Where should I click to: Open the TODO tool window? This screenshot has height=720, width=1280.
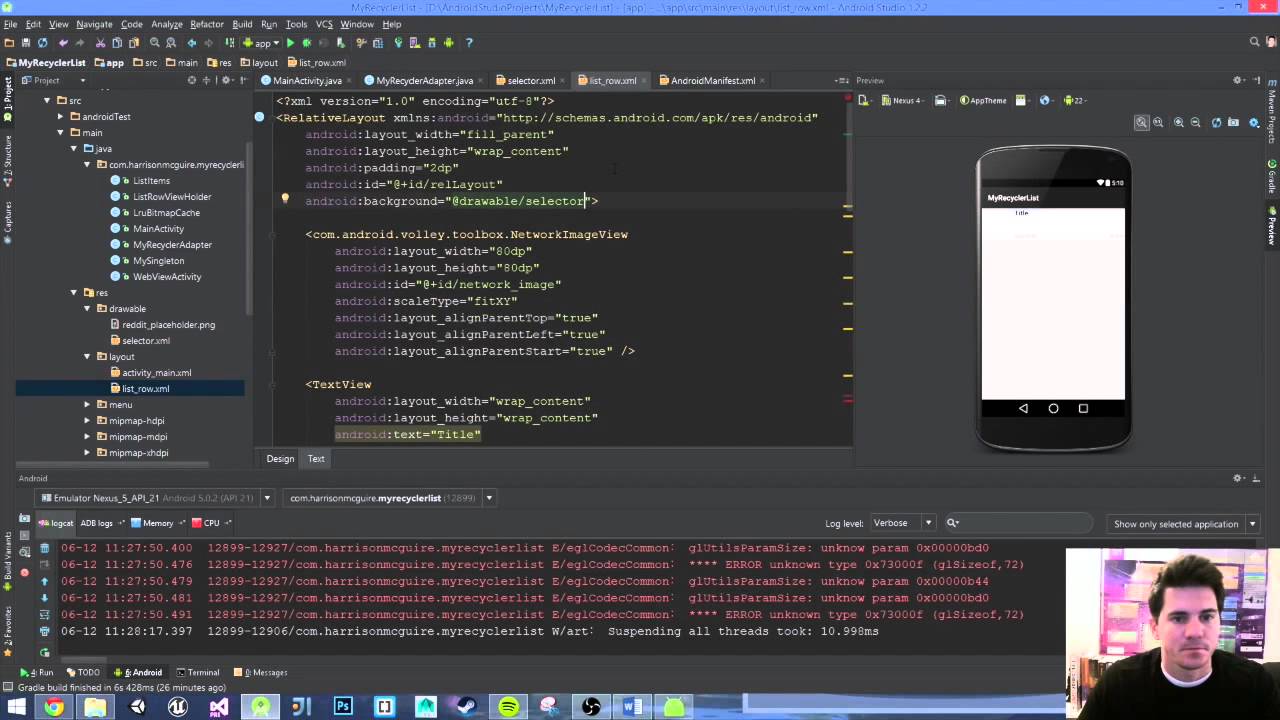tap(83, 673)
